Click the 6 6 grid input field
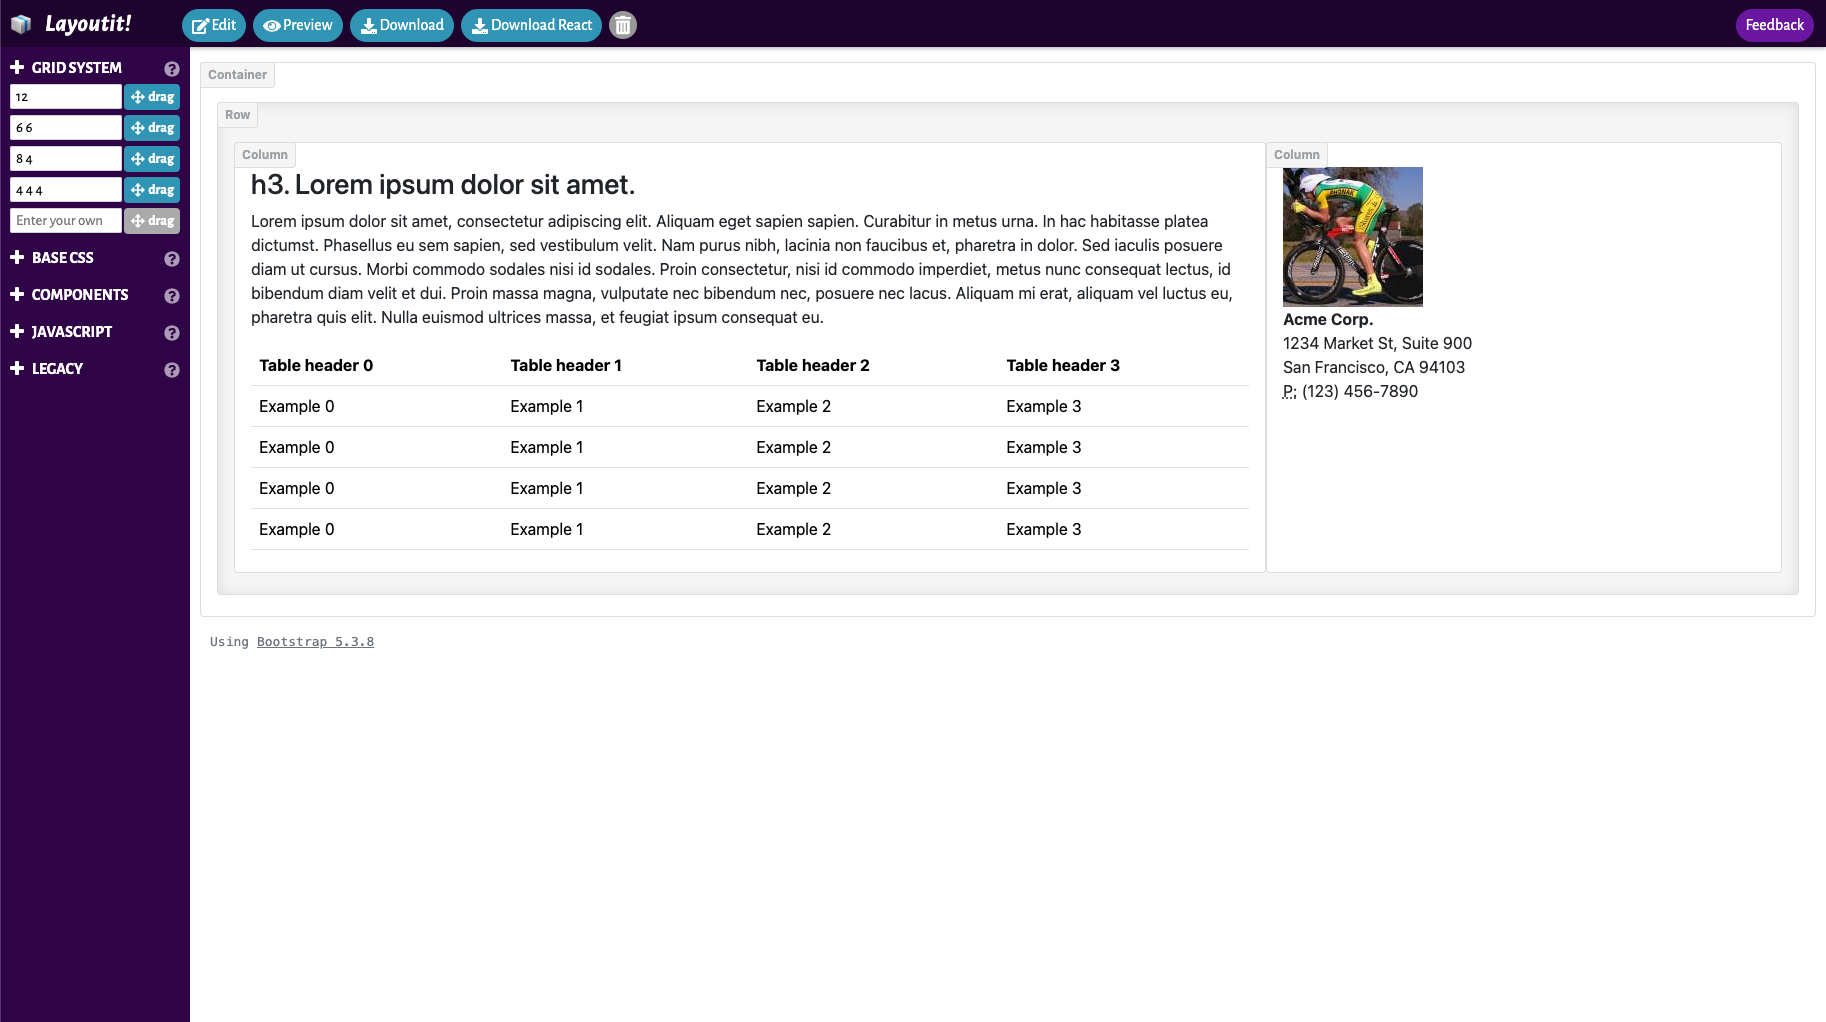Screen dimensions: 1826x1022 [x=66, y=128]
